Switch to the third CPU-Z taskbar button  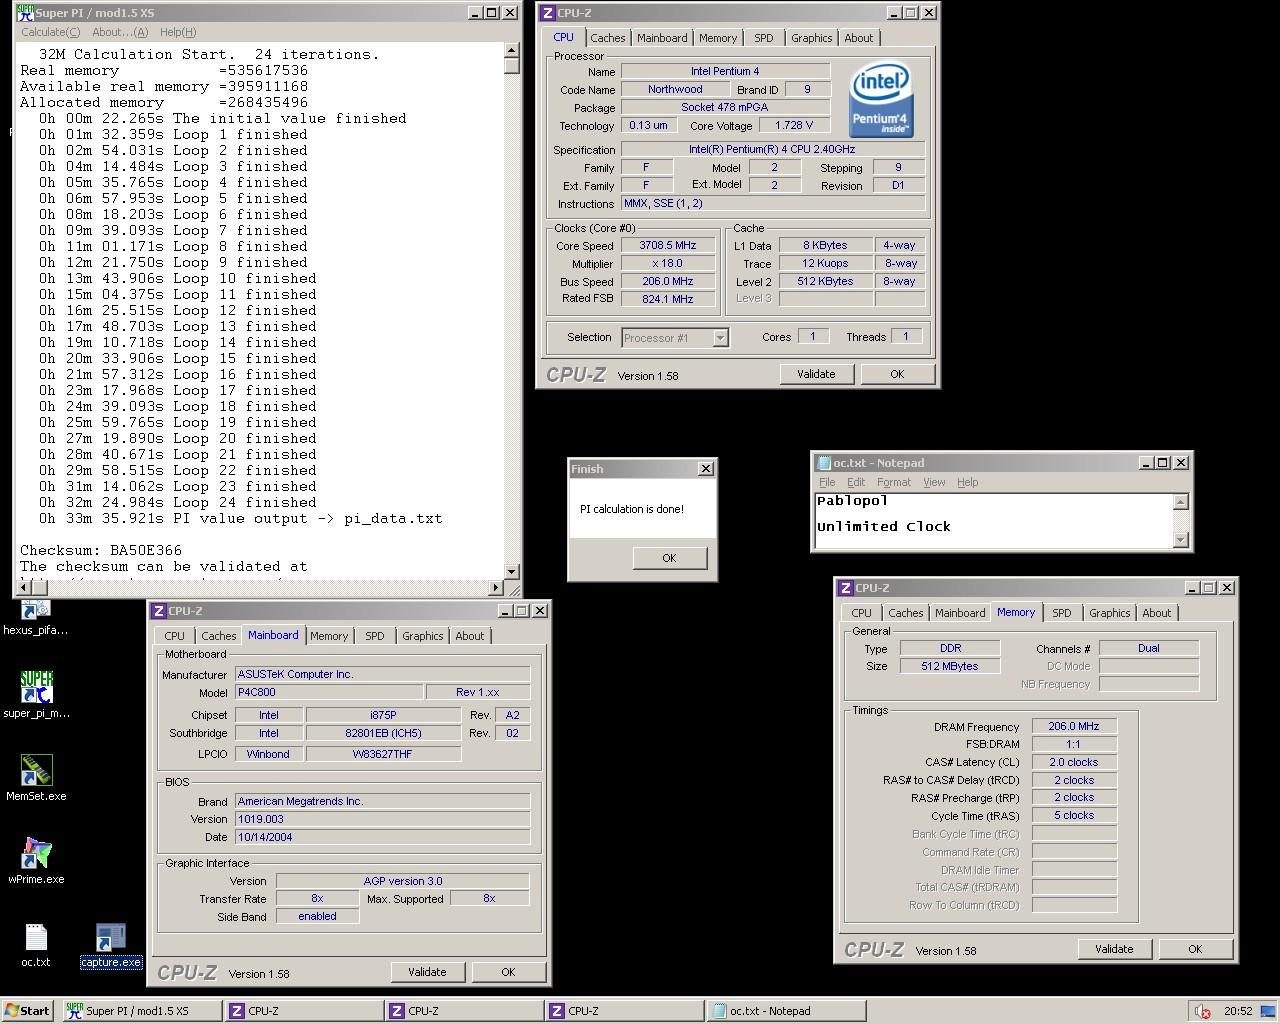tap(624, 1010)
